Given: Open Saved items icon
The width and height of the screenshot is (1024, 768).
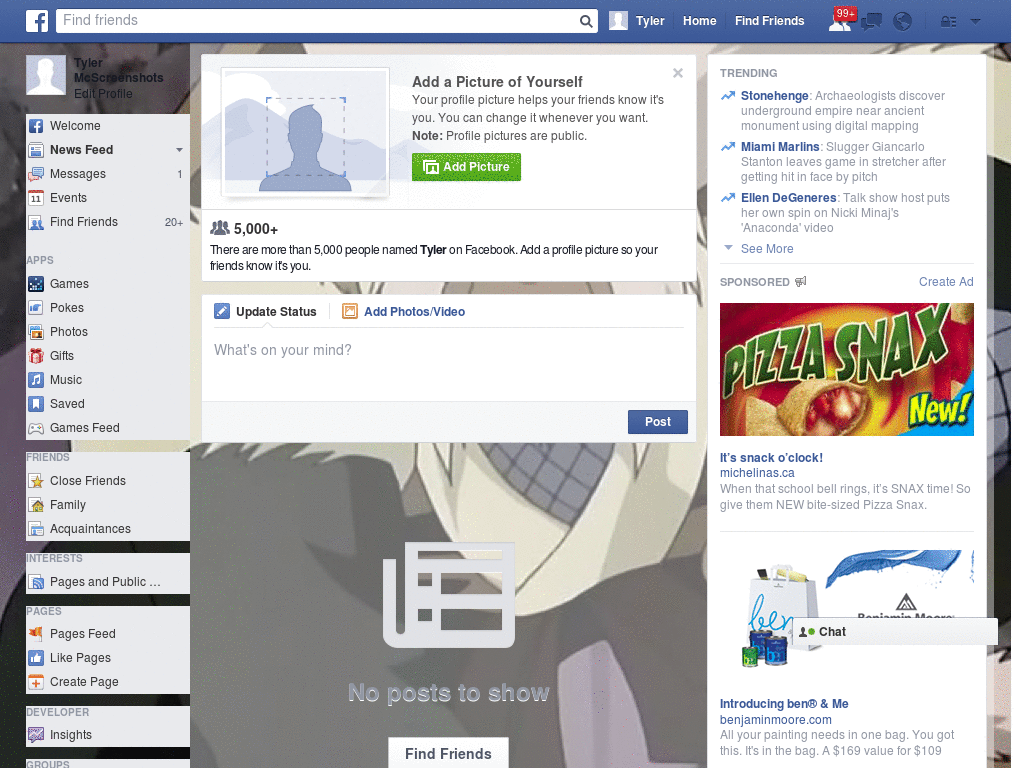Looking at the screenshot, I should point(36,404).
